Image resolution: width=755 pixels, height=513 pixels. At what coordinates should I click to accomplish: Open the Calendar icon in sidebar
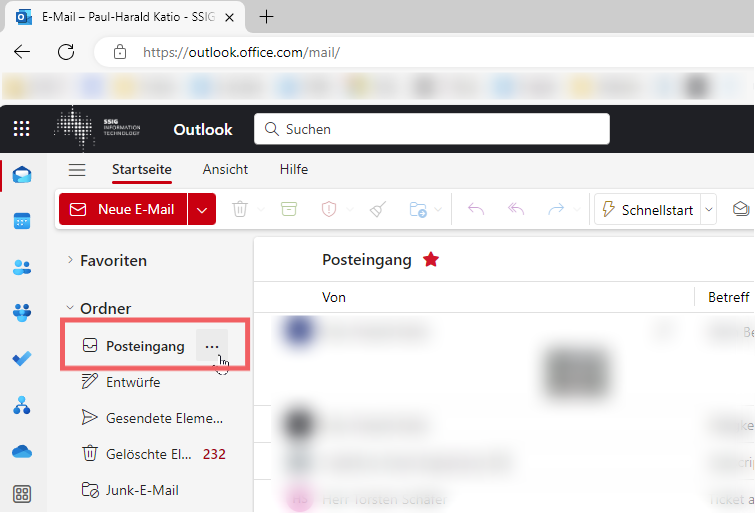click(x=22, y=221)
